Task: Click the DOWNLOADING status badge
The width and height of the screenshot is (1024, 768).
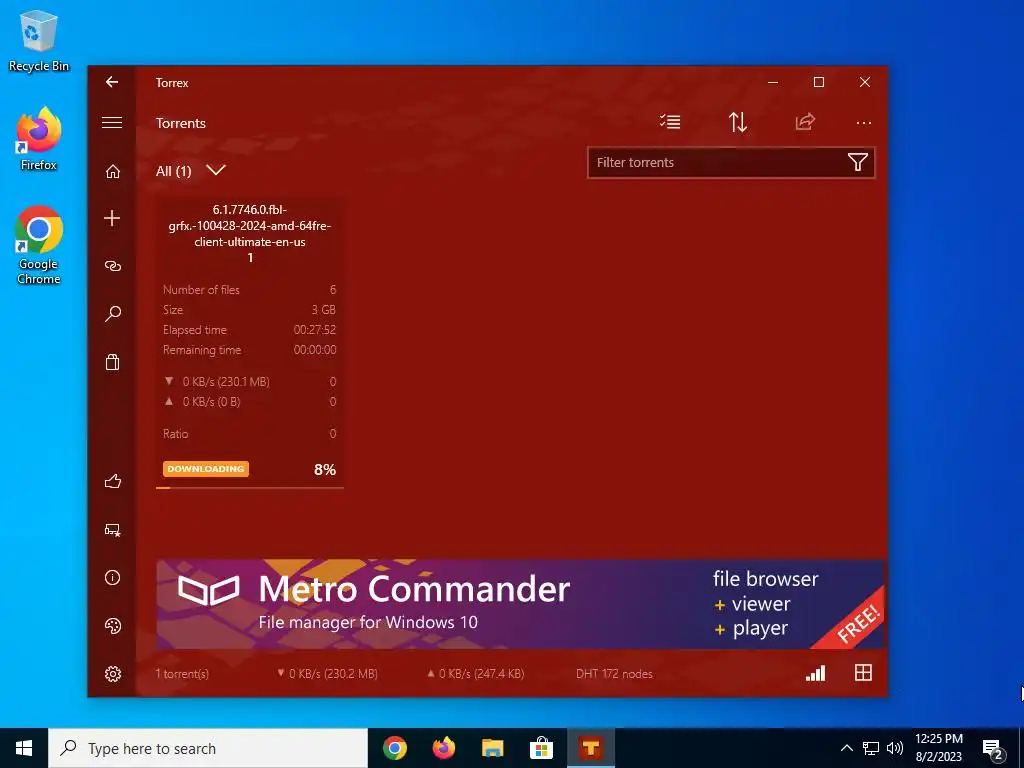Action: (x=206, y=469)
